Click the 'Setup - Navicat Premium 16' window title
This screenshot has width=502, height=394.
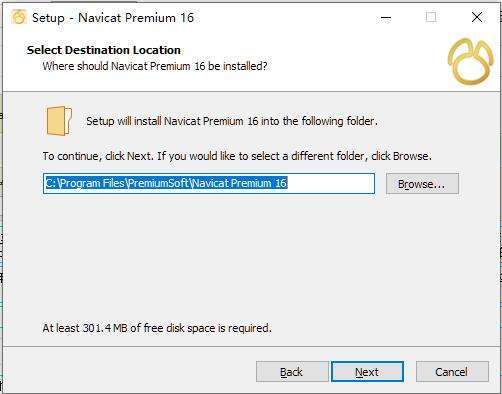tap(113, 18)
